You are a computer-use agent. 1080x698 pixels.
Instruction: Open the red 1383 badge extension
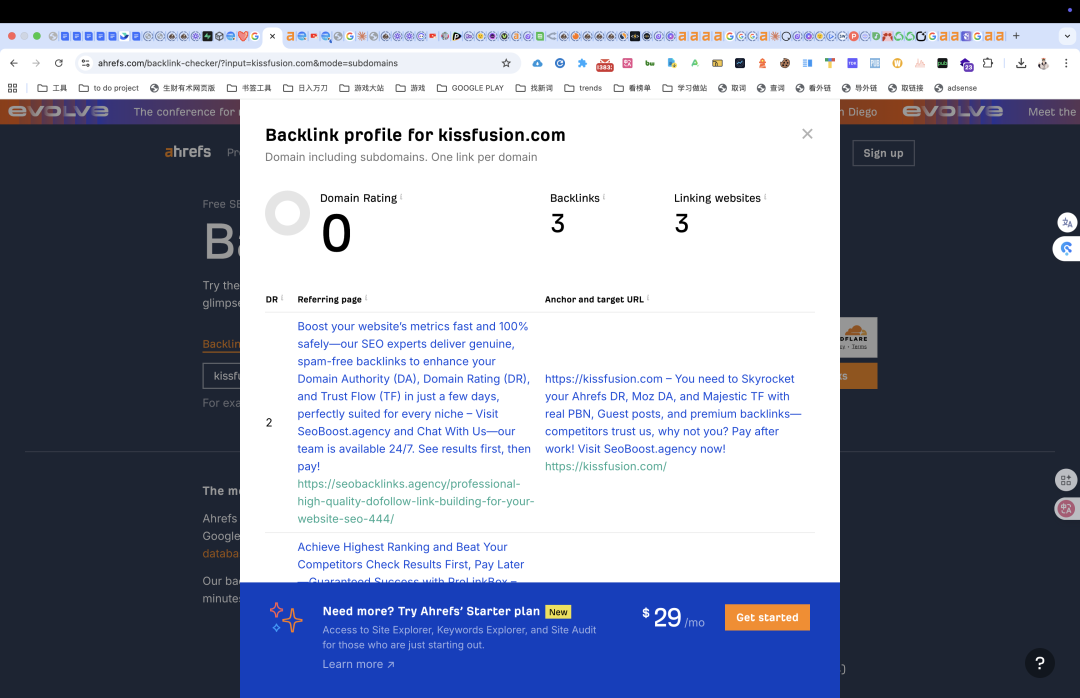[x=605, y=63]
